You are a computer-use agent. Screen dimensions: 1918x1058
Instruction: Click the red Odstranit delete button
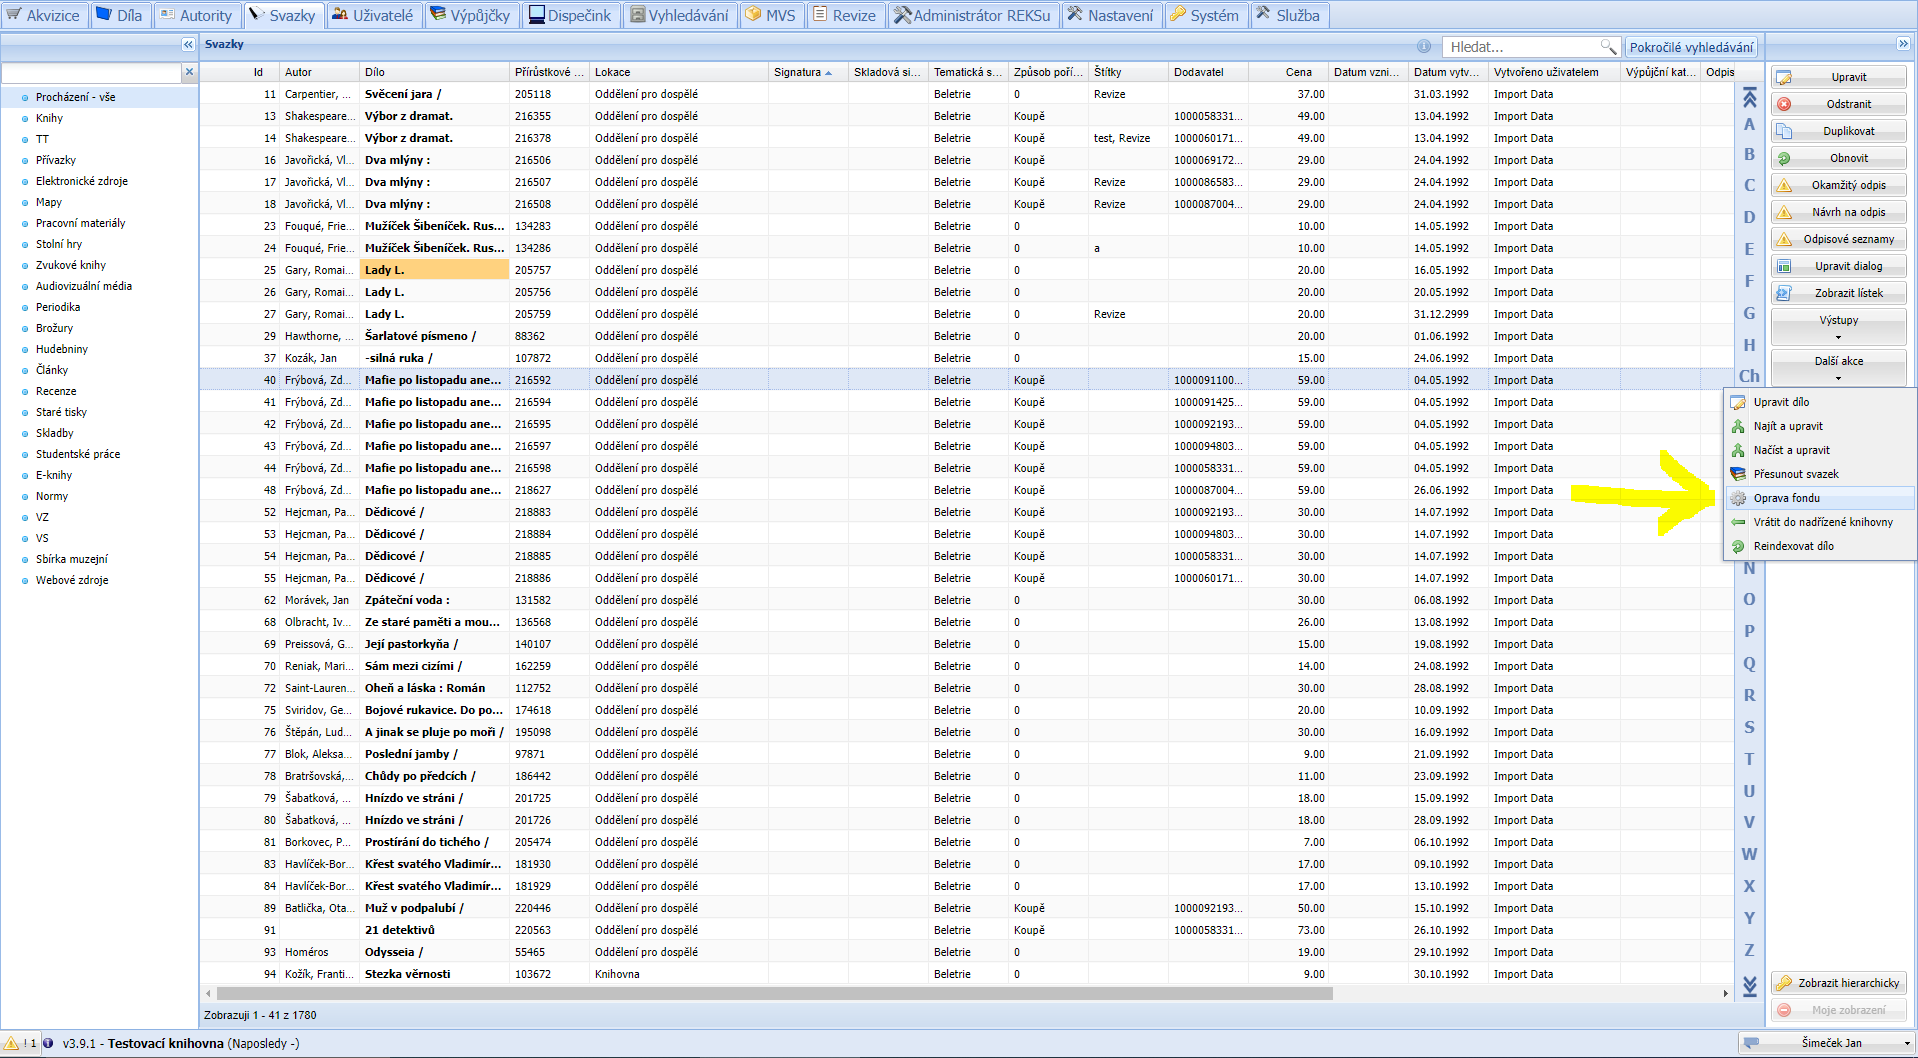[1838, 104]
